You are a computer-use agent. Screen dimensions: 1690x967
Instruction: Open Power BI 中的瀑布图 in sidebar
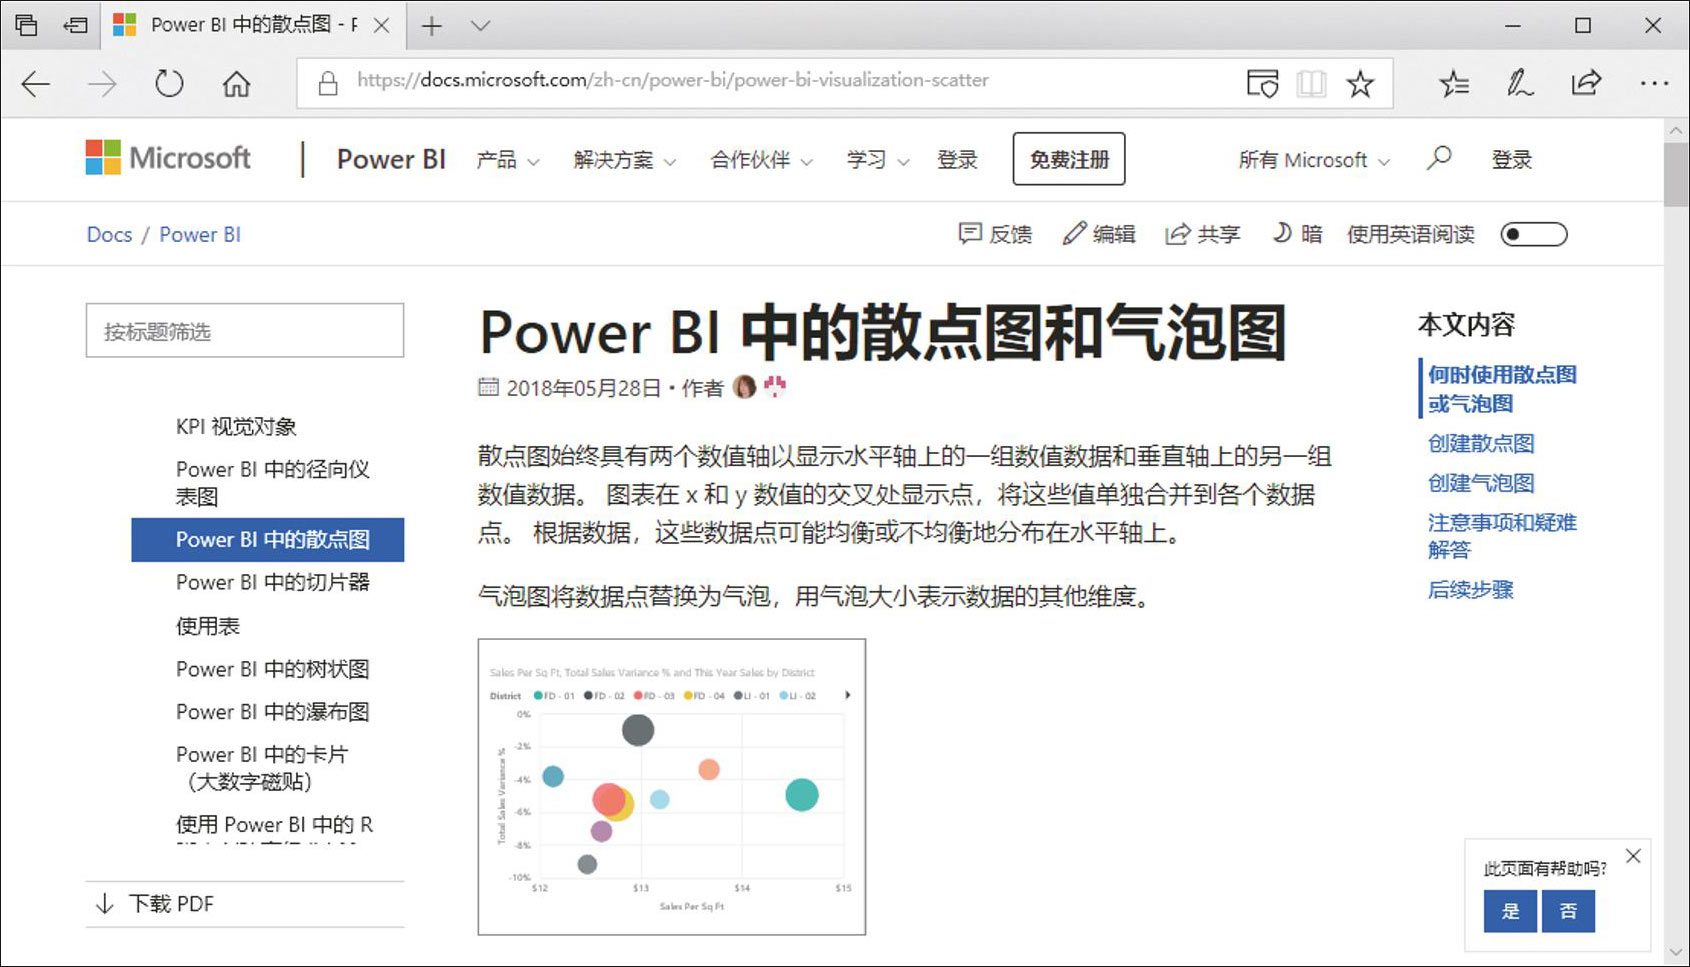pyautogui.click(x=273, y=712)
